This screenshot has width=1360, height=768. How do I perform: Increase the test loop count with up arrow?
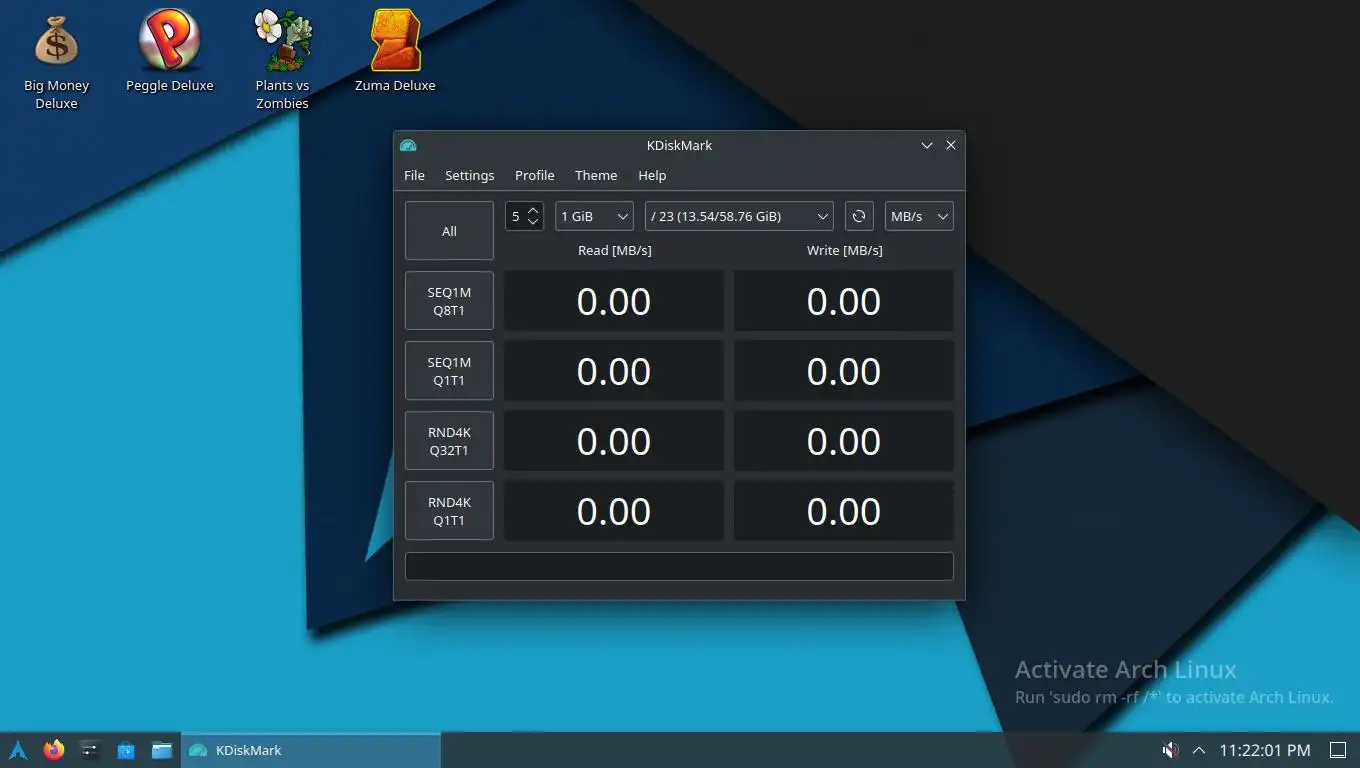[533, 210]
